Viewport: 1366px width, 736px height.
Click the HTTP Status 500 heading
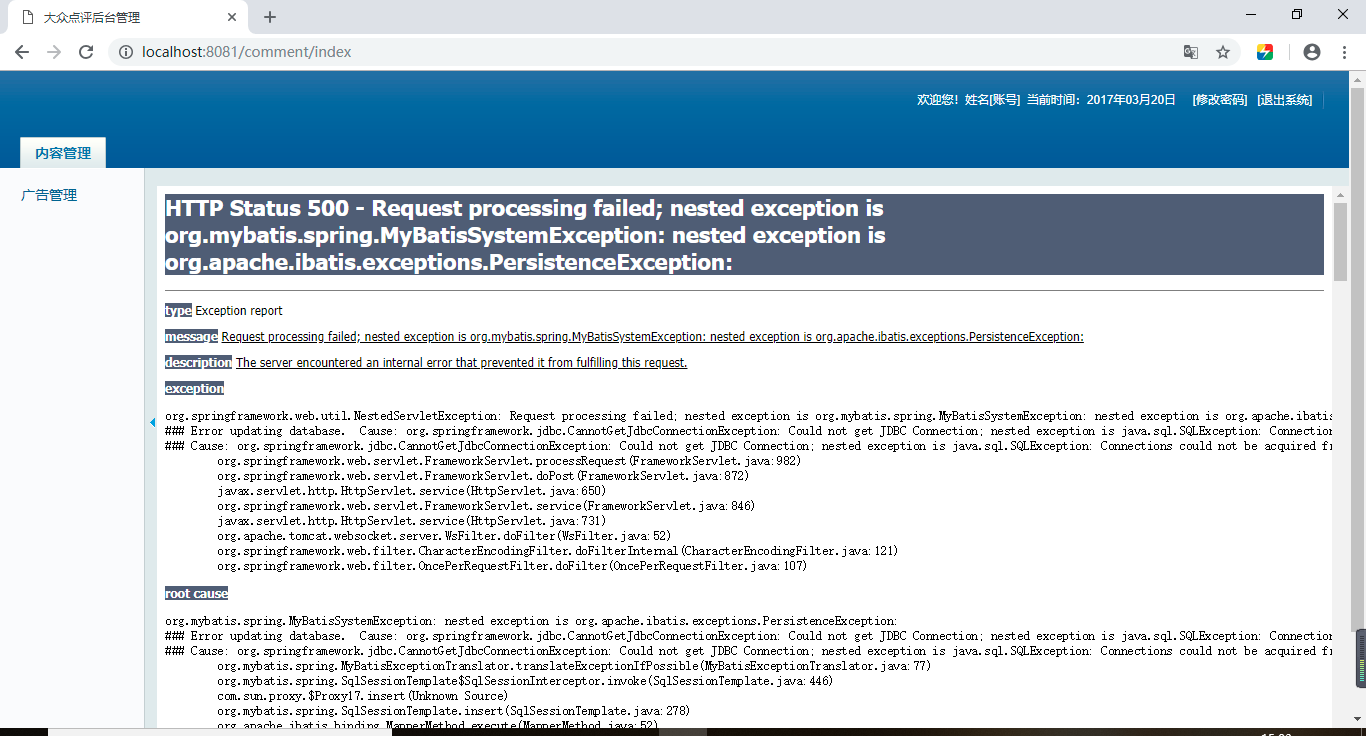(744, 235)
